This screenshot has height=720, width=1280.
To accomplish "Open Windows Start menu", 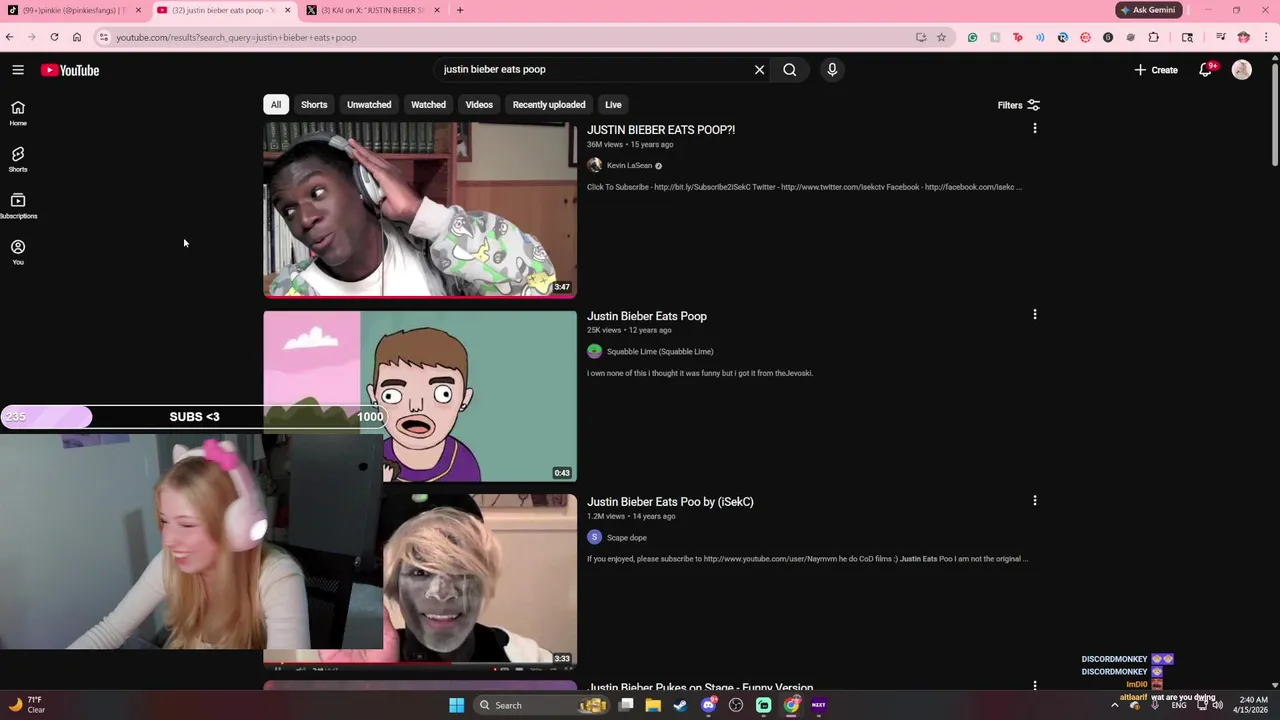I will click(x=456, y=705).
